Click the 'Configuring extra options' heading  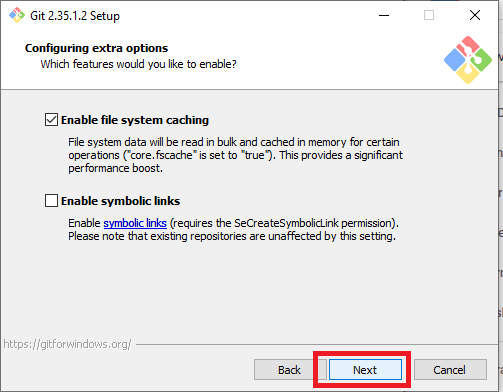tap(96, 48)
